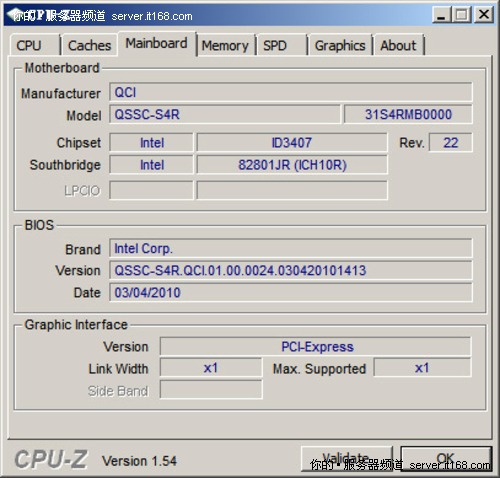Click the Validate button
This screenshot has width=500, height=478.
(x=347, y=458)
